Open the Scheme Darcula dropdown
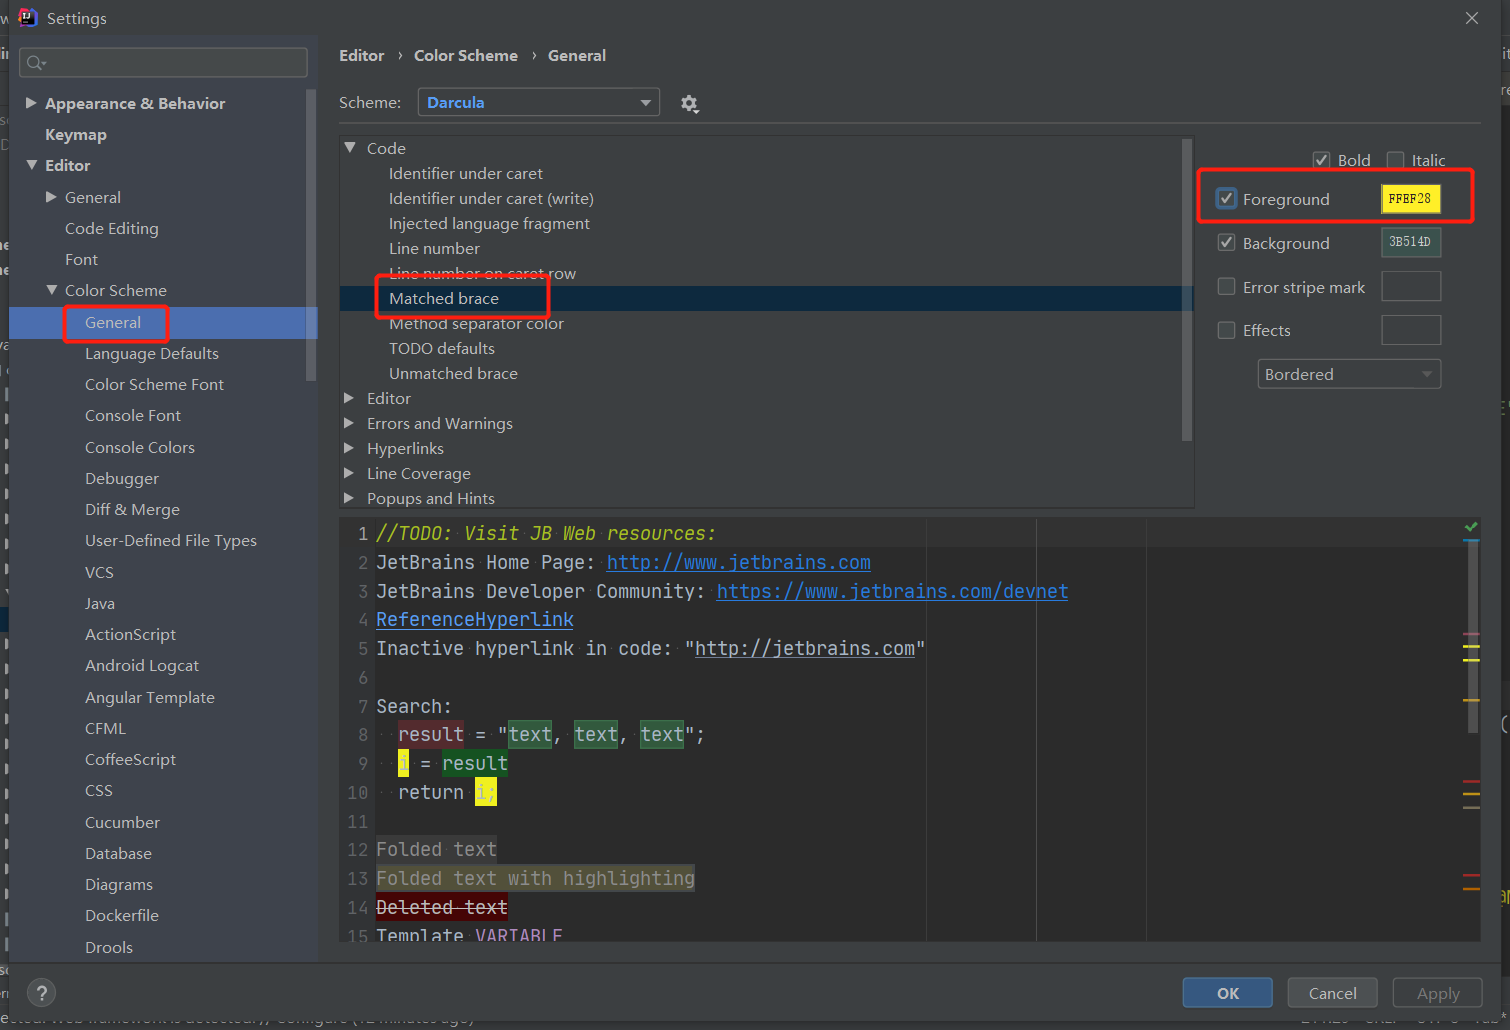 click(538, 102)
